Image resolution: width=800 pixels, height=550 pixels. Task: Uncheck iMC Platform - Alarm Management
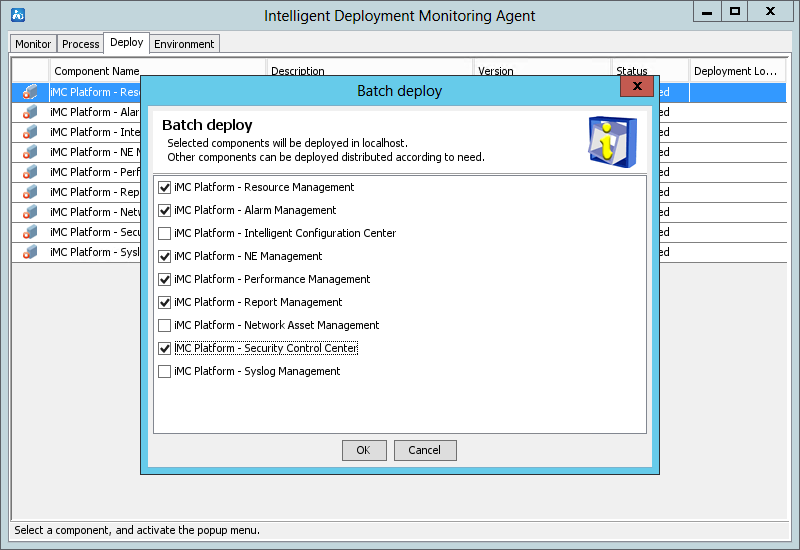(164, 210)
